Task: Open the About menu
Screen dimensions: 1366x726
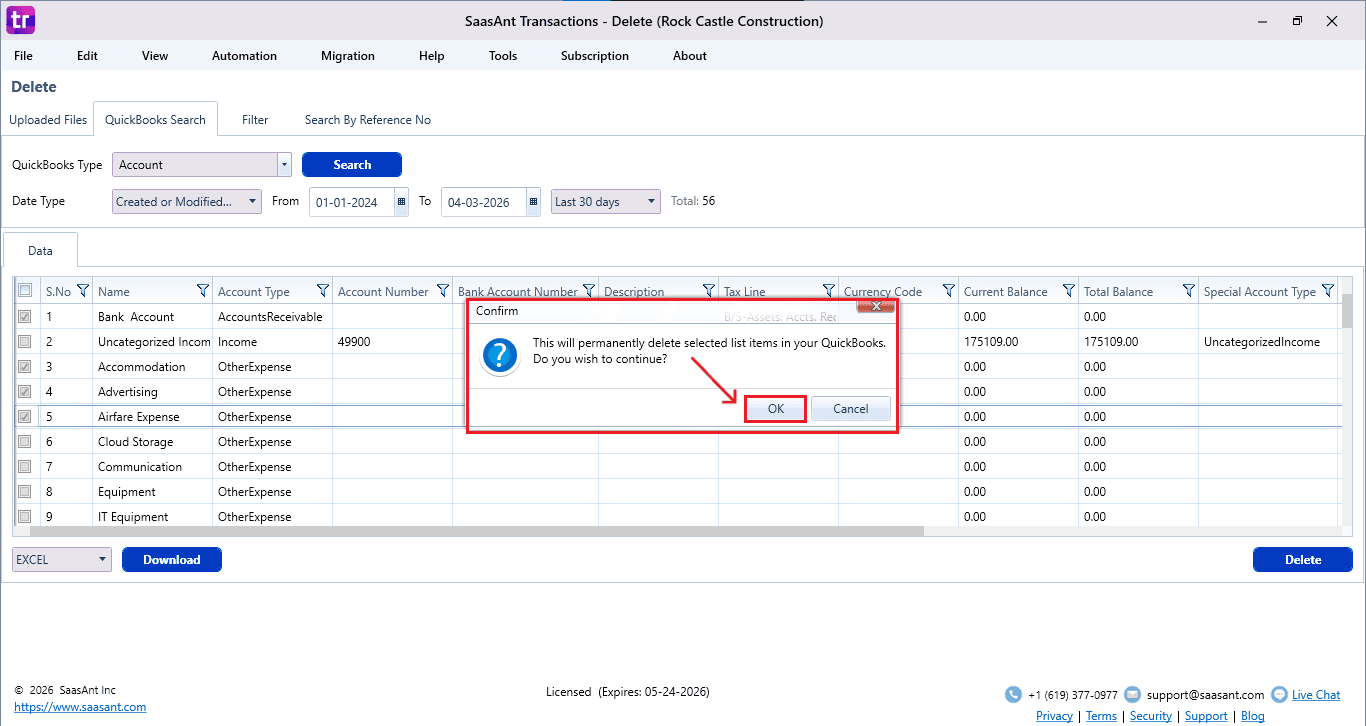Action: click(x=690, y=56)
